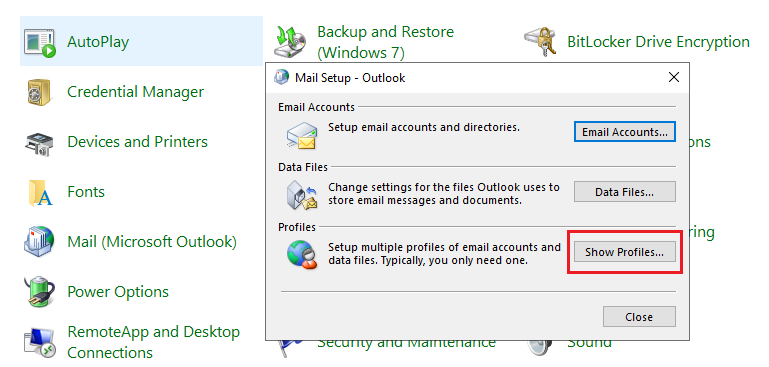Image resolution: width=769 pixels, height=367 pixels.
Task: Click the BitLocker Drive Encryption padlock icon
Action: [x=540, y=41]
